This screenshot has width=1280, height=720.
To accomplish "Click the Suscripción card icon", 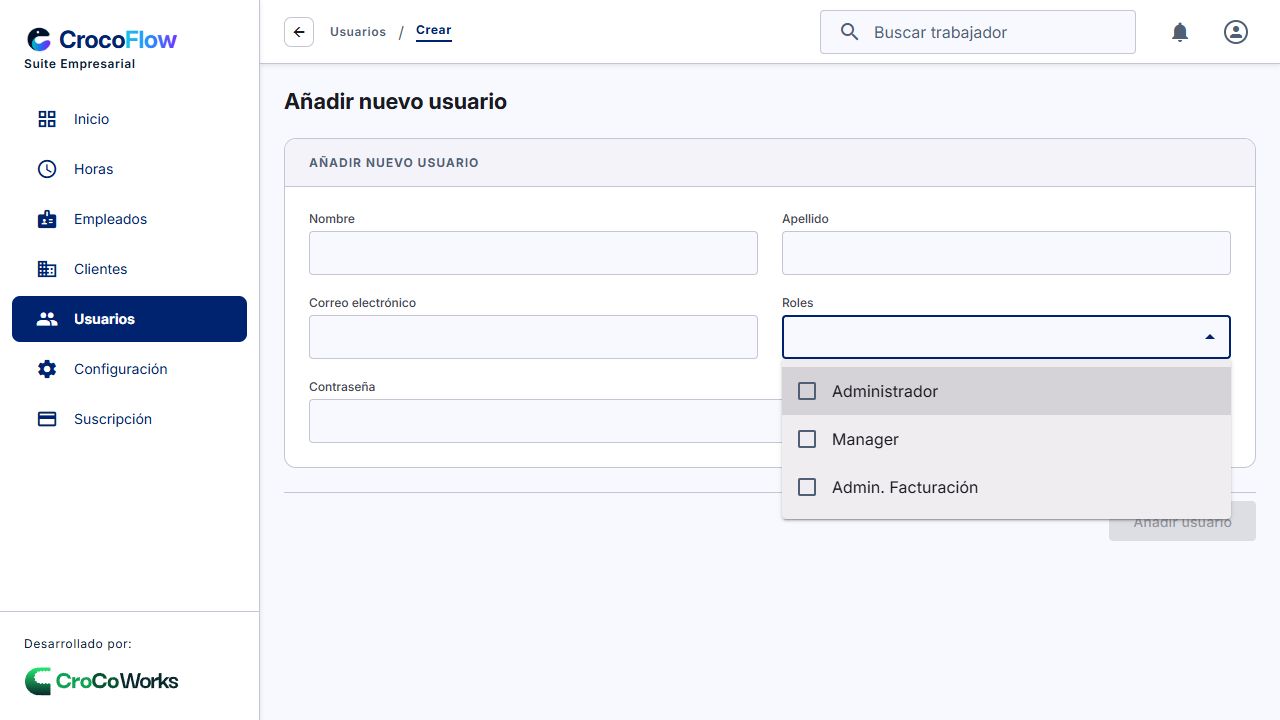I will pyautogui.click(x=47, y=419).
